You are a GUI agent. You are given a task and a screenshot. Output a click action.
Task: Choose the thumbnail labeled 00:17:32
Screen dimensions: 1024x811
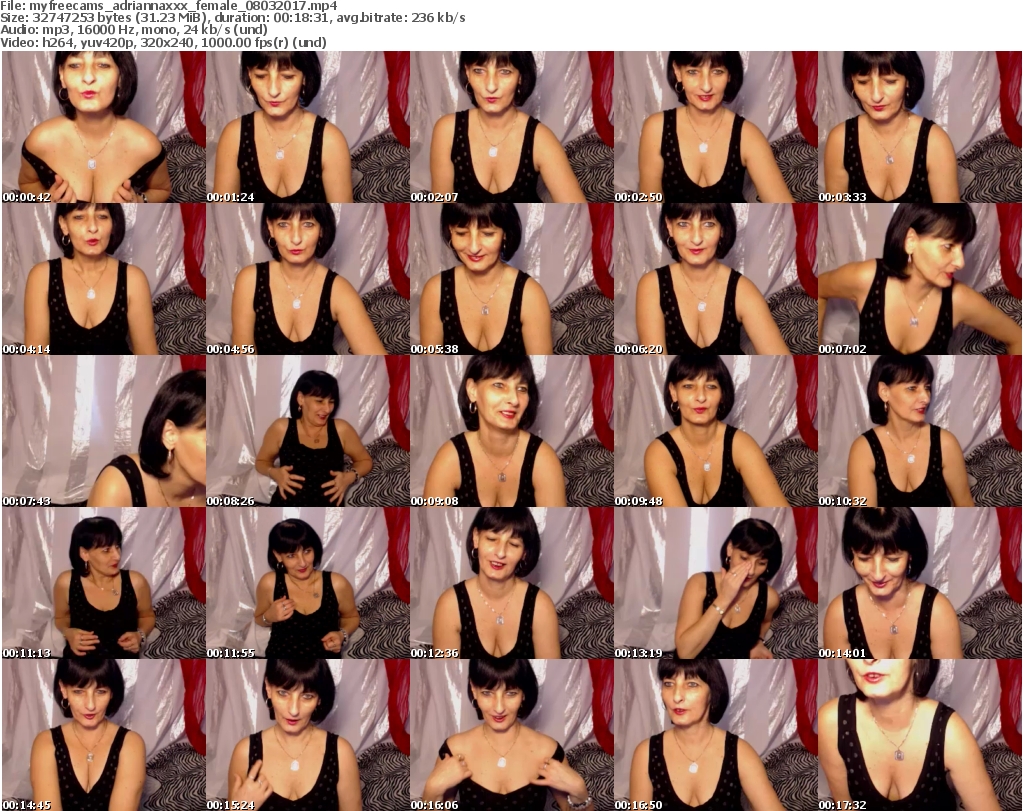pyautogui.click(x=920, y=735)
